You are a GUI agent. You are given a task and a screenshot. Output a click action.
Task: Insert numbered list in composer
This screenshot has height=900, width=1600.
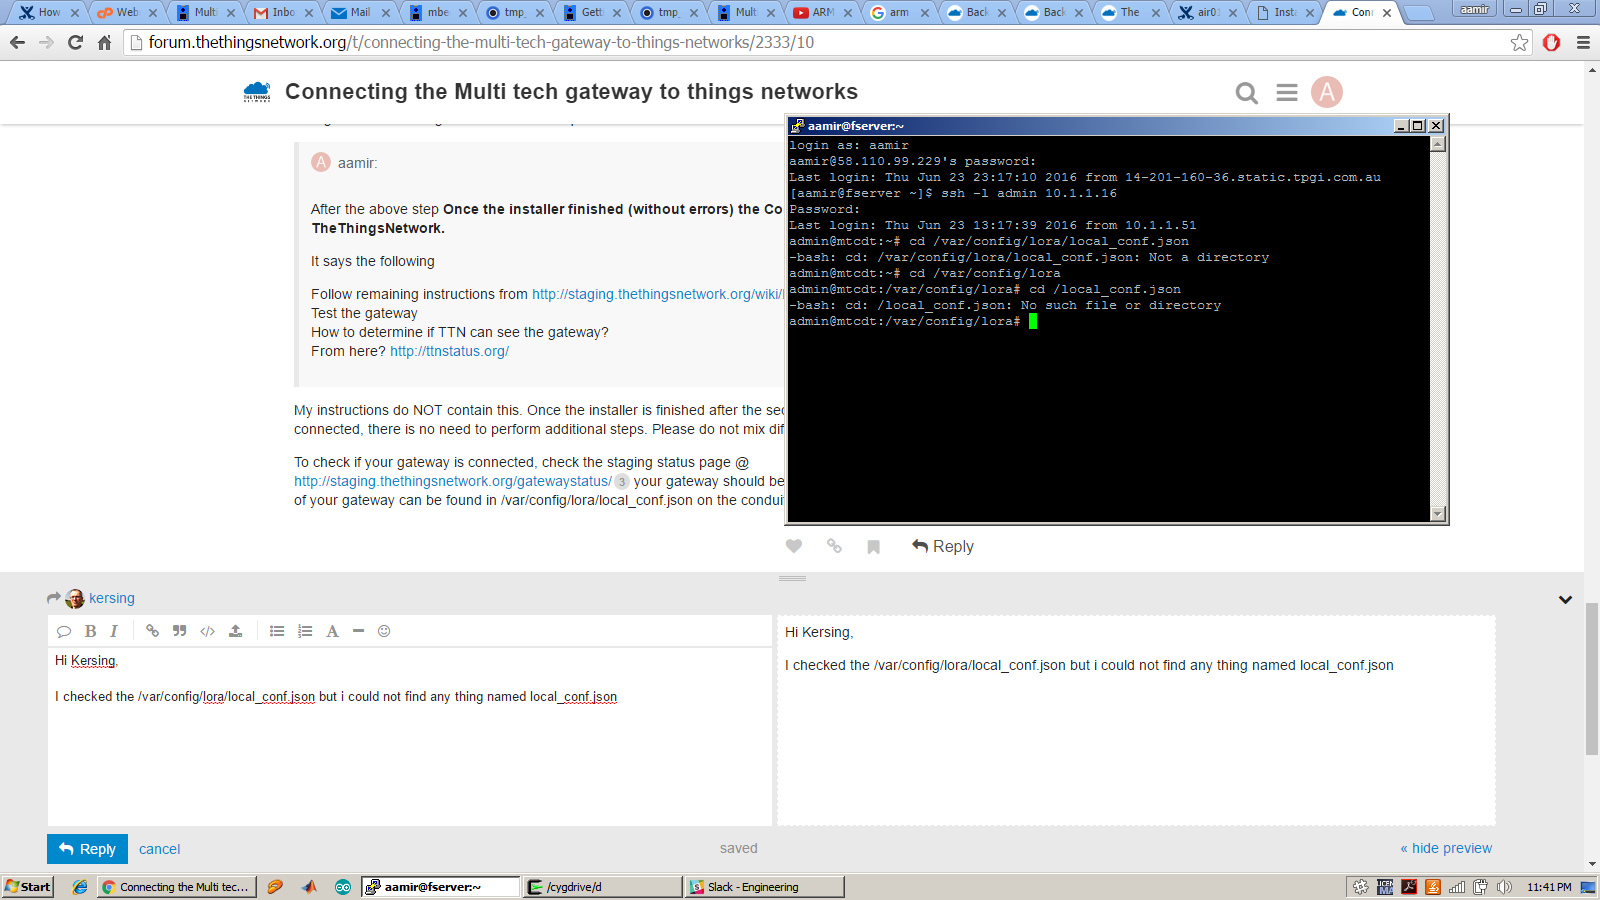click(x=305, y=631)
